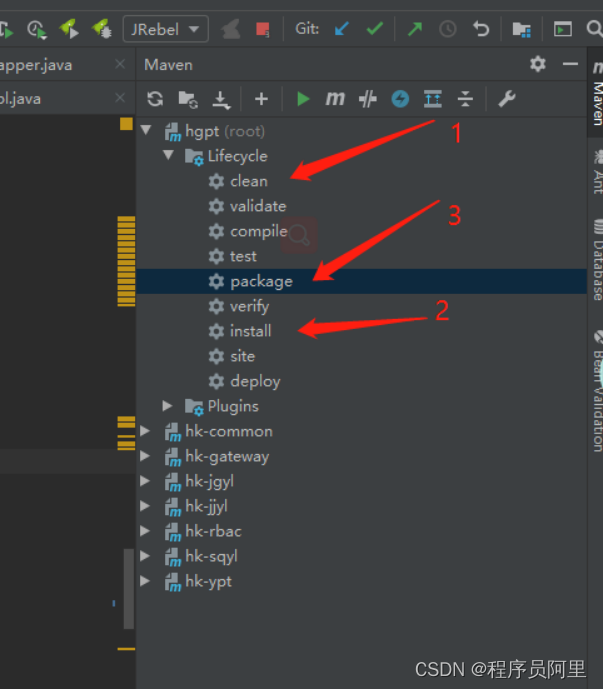This screenshot has height=689, width=603.
Task: Click Show Dependencies diagram icon
Action: tap(432, 99)
